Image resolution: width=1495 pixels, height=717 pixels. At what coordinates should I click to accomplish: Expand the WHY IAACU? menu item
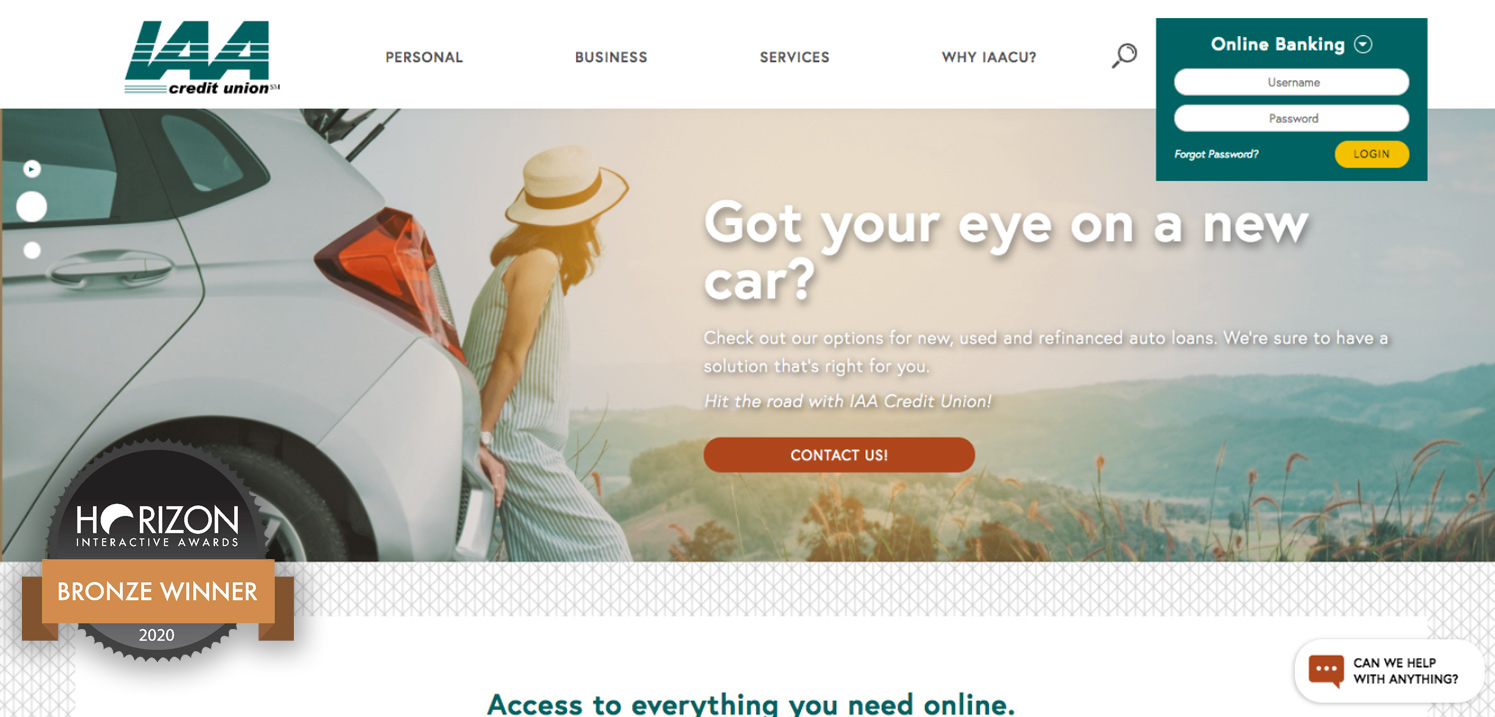(989, 58)
